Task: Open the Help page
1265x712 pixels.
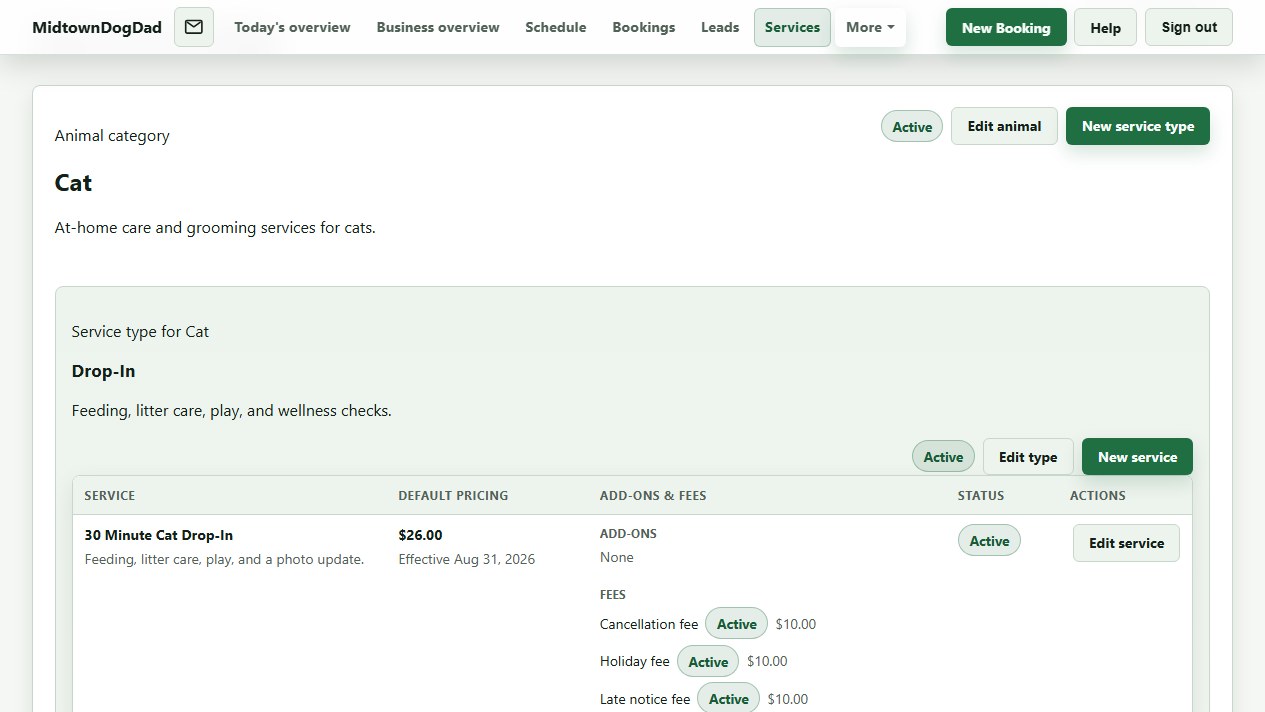Action: click(1105, 28)
